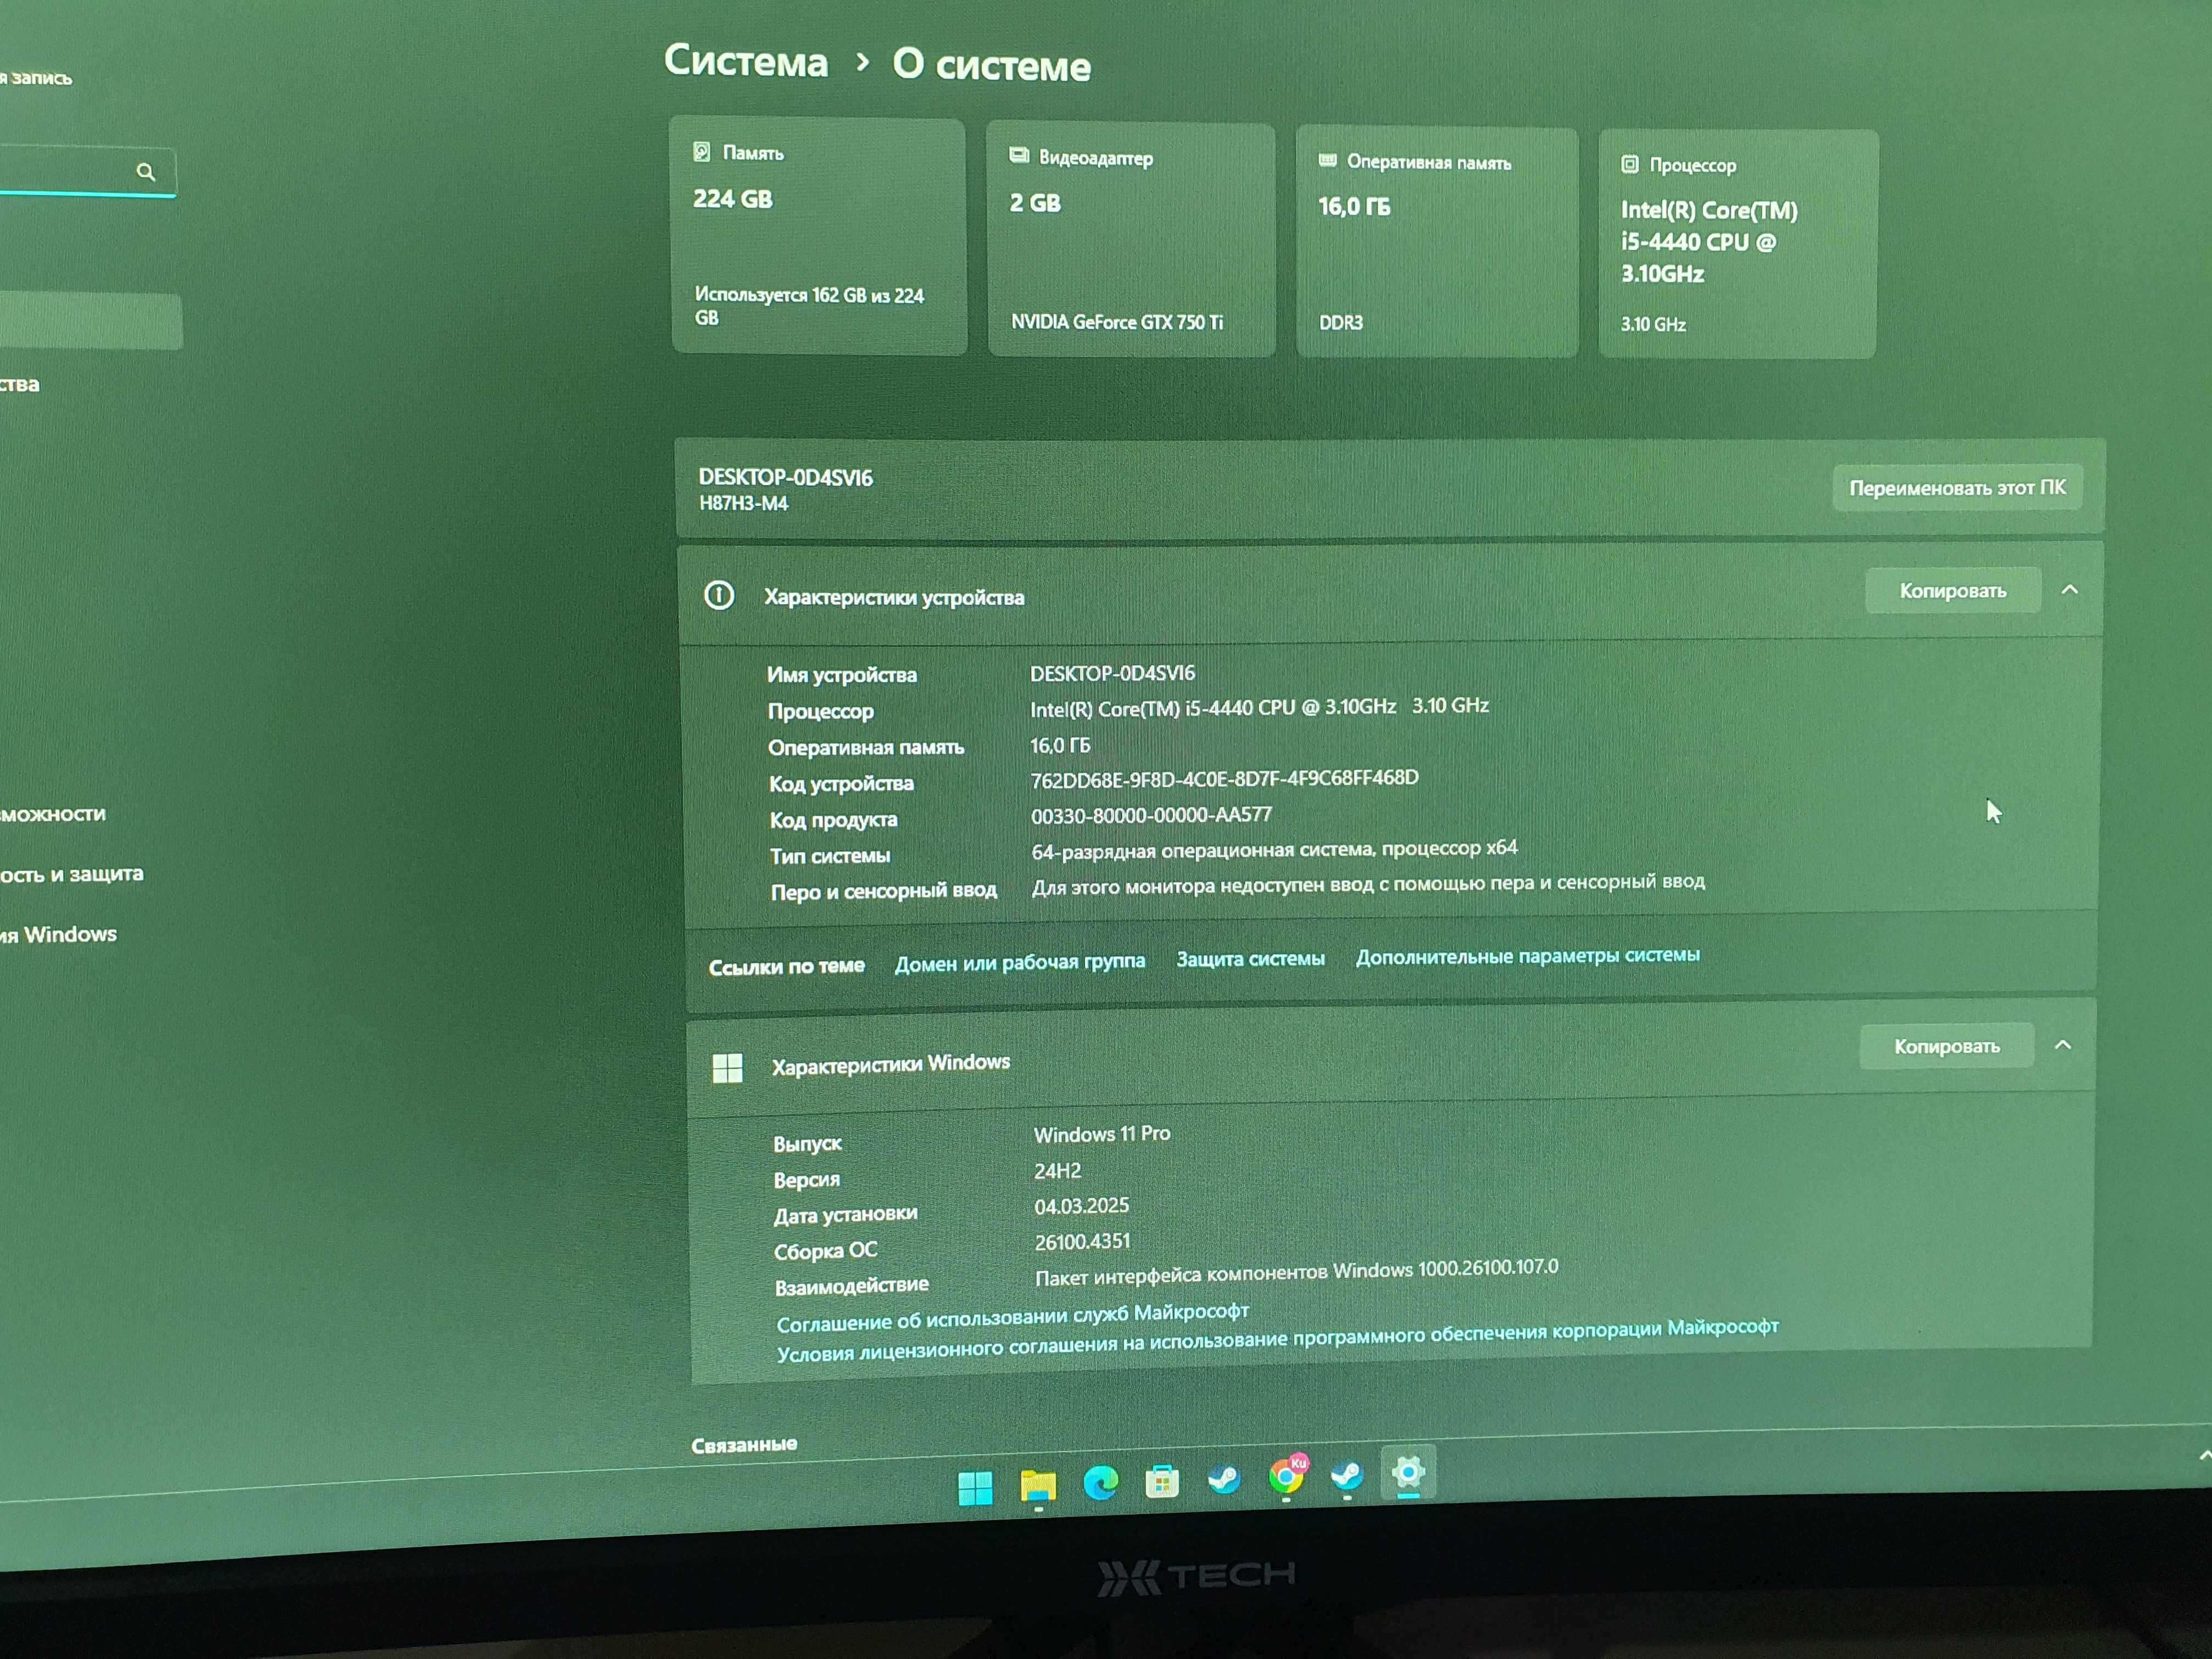Click the Процессор card icon

(1630, 164)
